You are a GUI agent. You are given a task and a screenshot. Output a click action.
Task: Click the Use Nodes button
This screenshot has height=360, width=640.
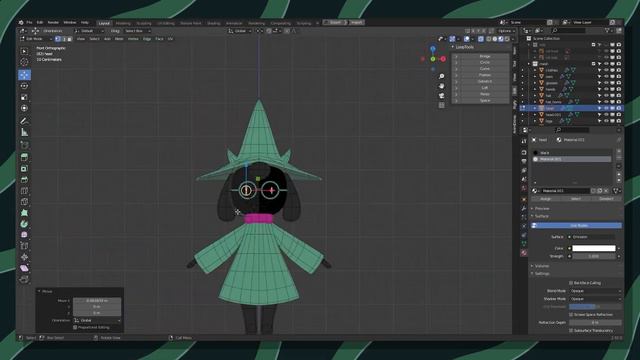point(577,225)
